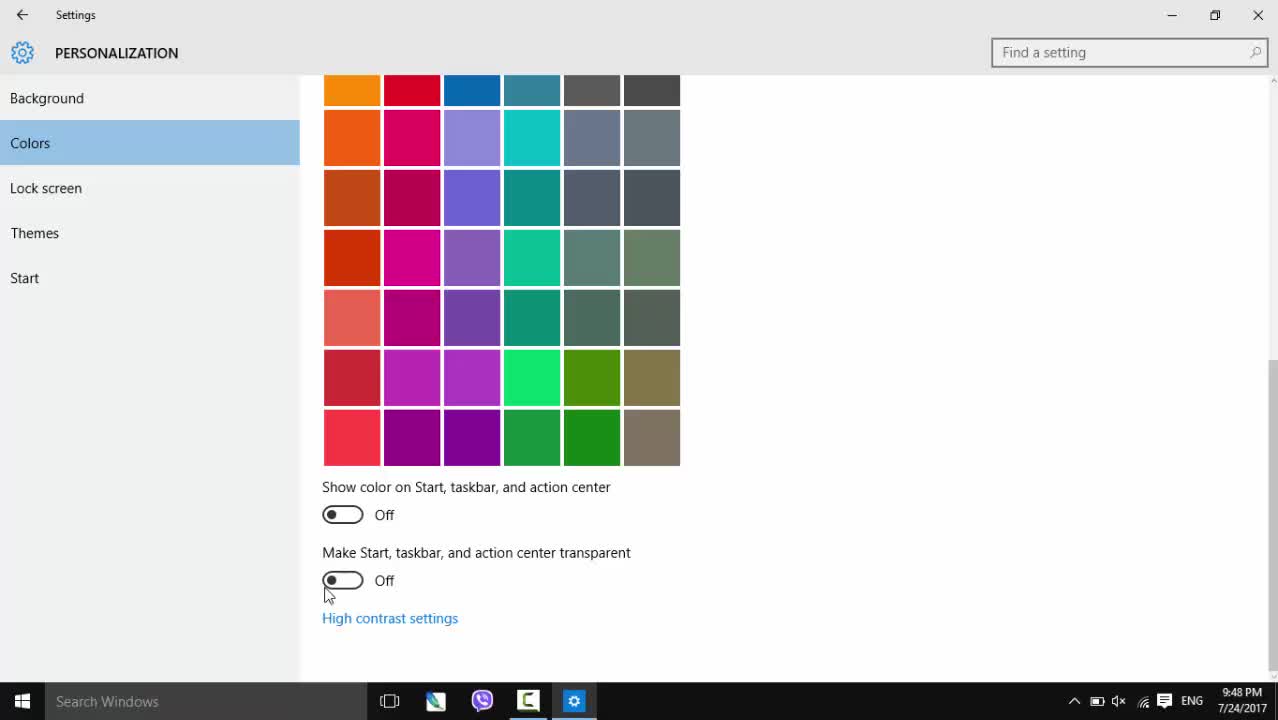The height and width of the screenshot is (720, 1278).
Task: Pick the taupe swatch at the grid's bottom-right corner
Action: tap(652, 438)
